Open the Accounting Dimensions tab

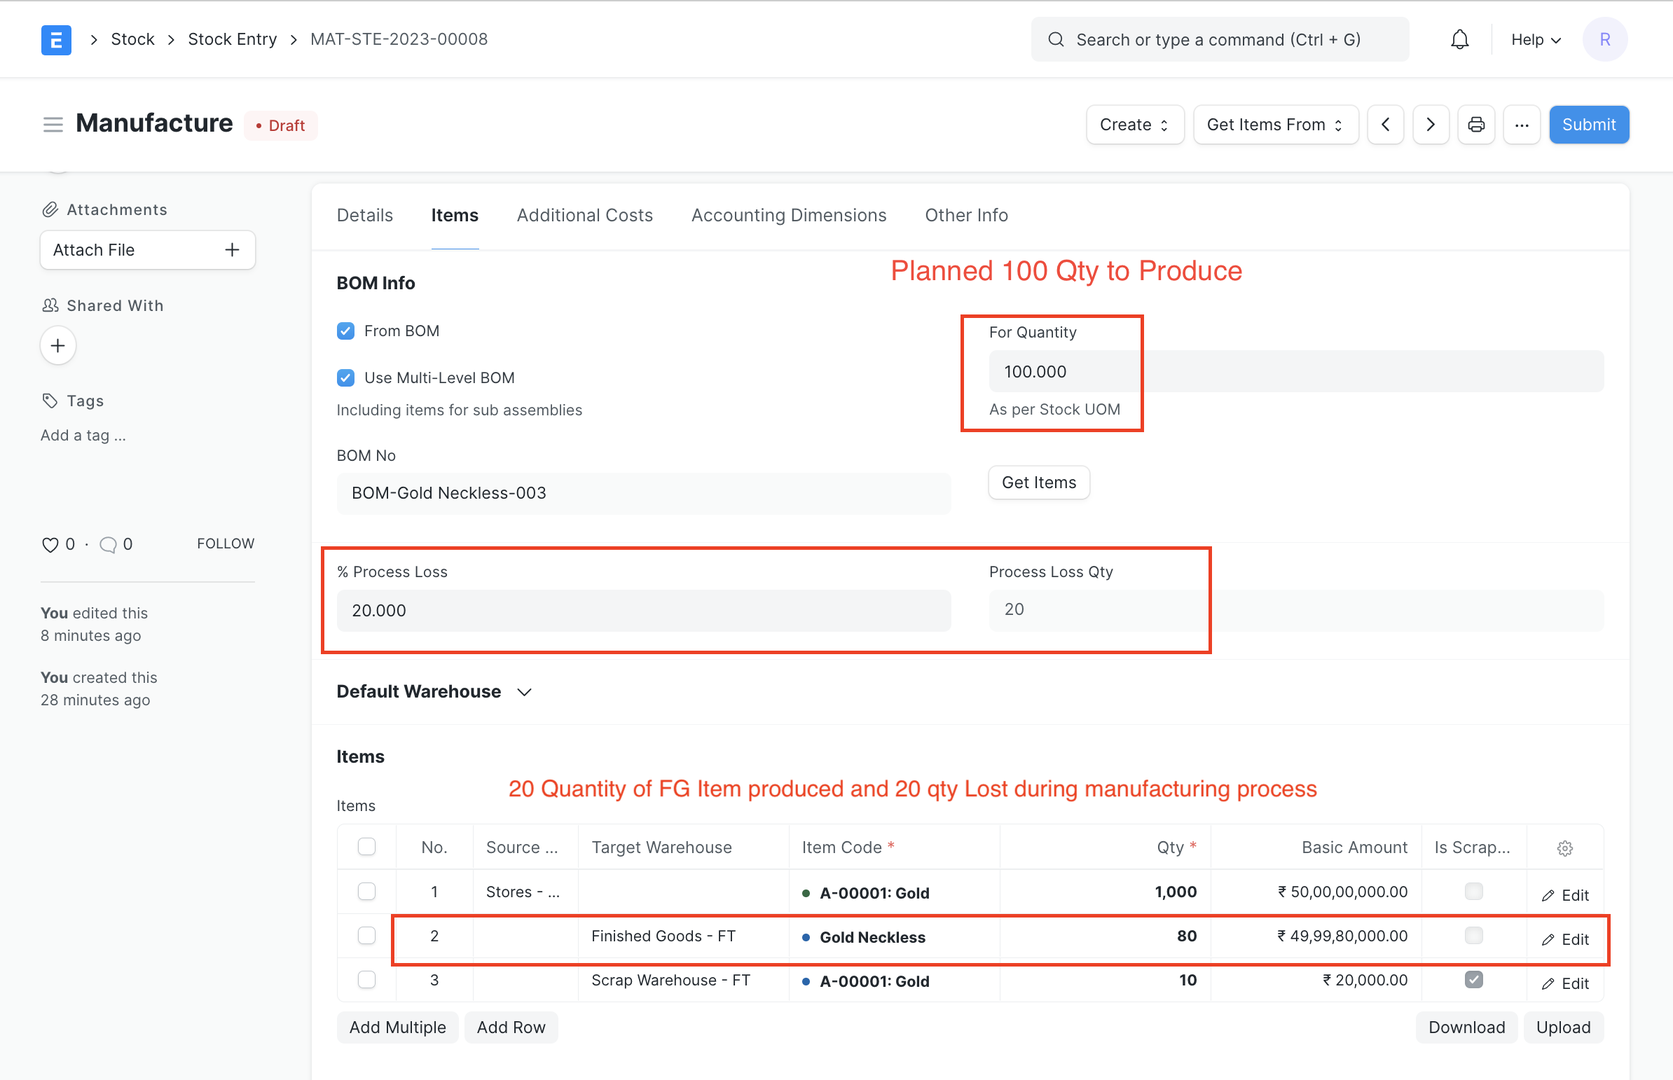coord(788,215)
